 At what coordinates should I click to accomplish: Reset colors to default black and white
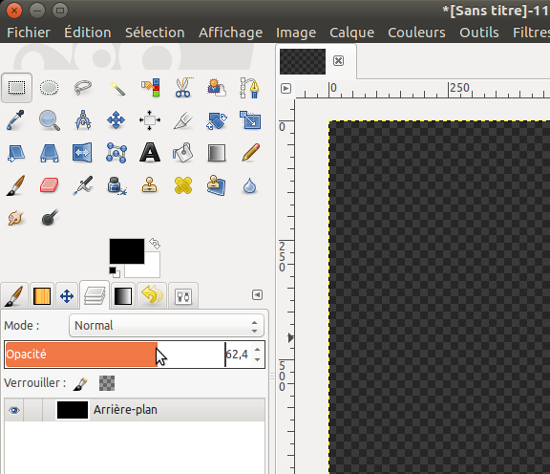click(114, 272)
